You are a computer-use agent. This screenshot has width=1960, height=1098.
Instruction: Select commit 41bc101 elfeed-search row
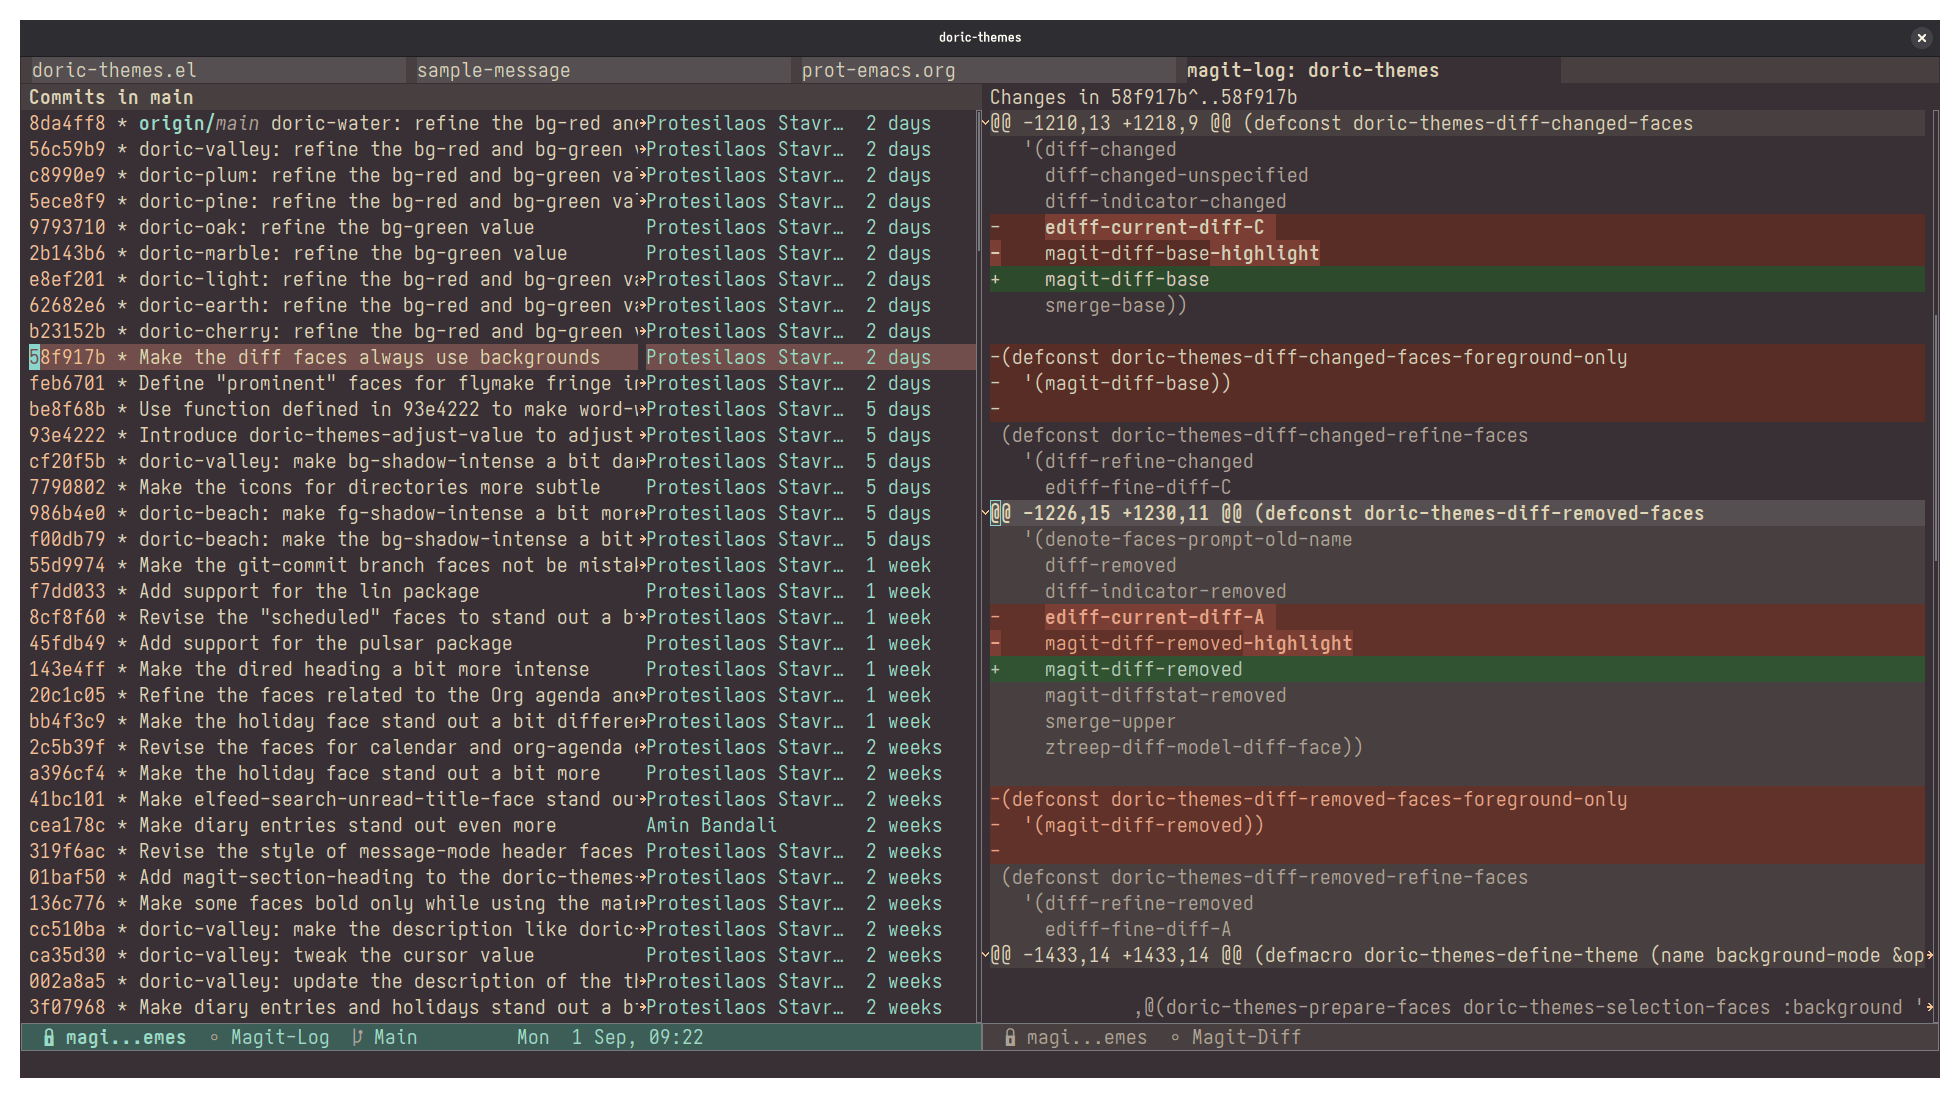click(500, 799)
